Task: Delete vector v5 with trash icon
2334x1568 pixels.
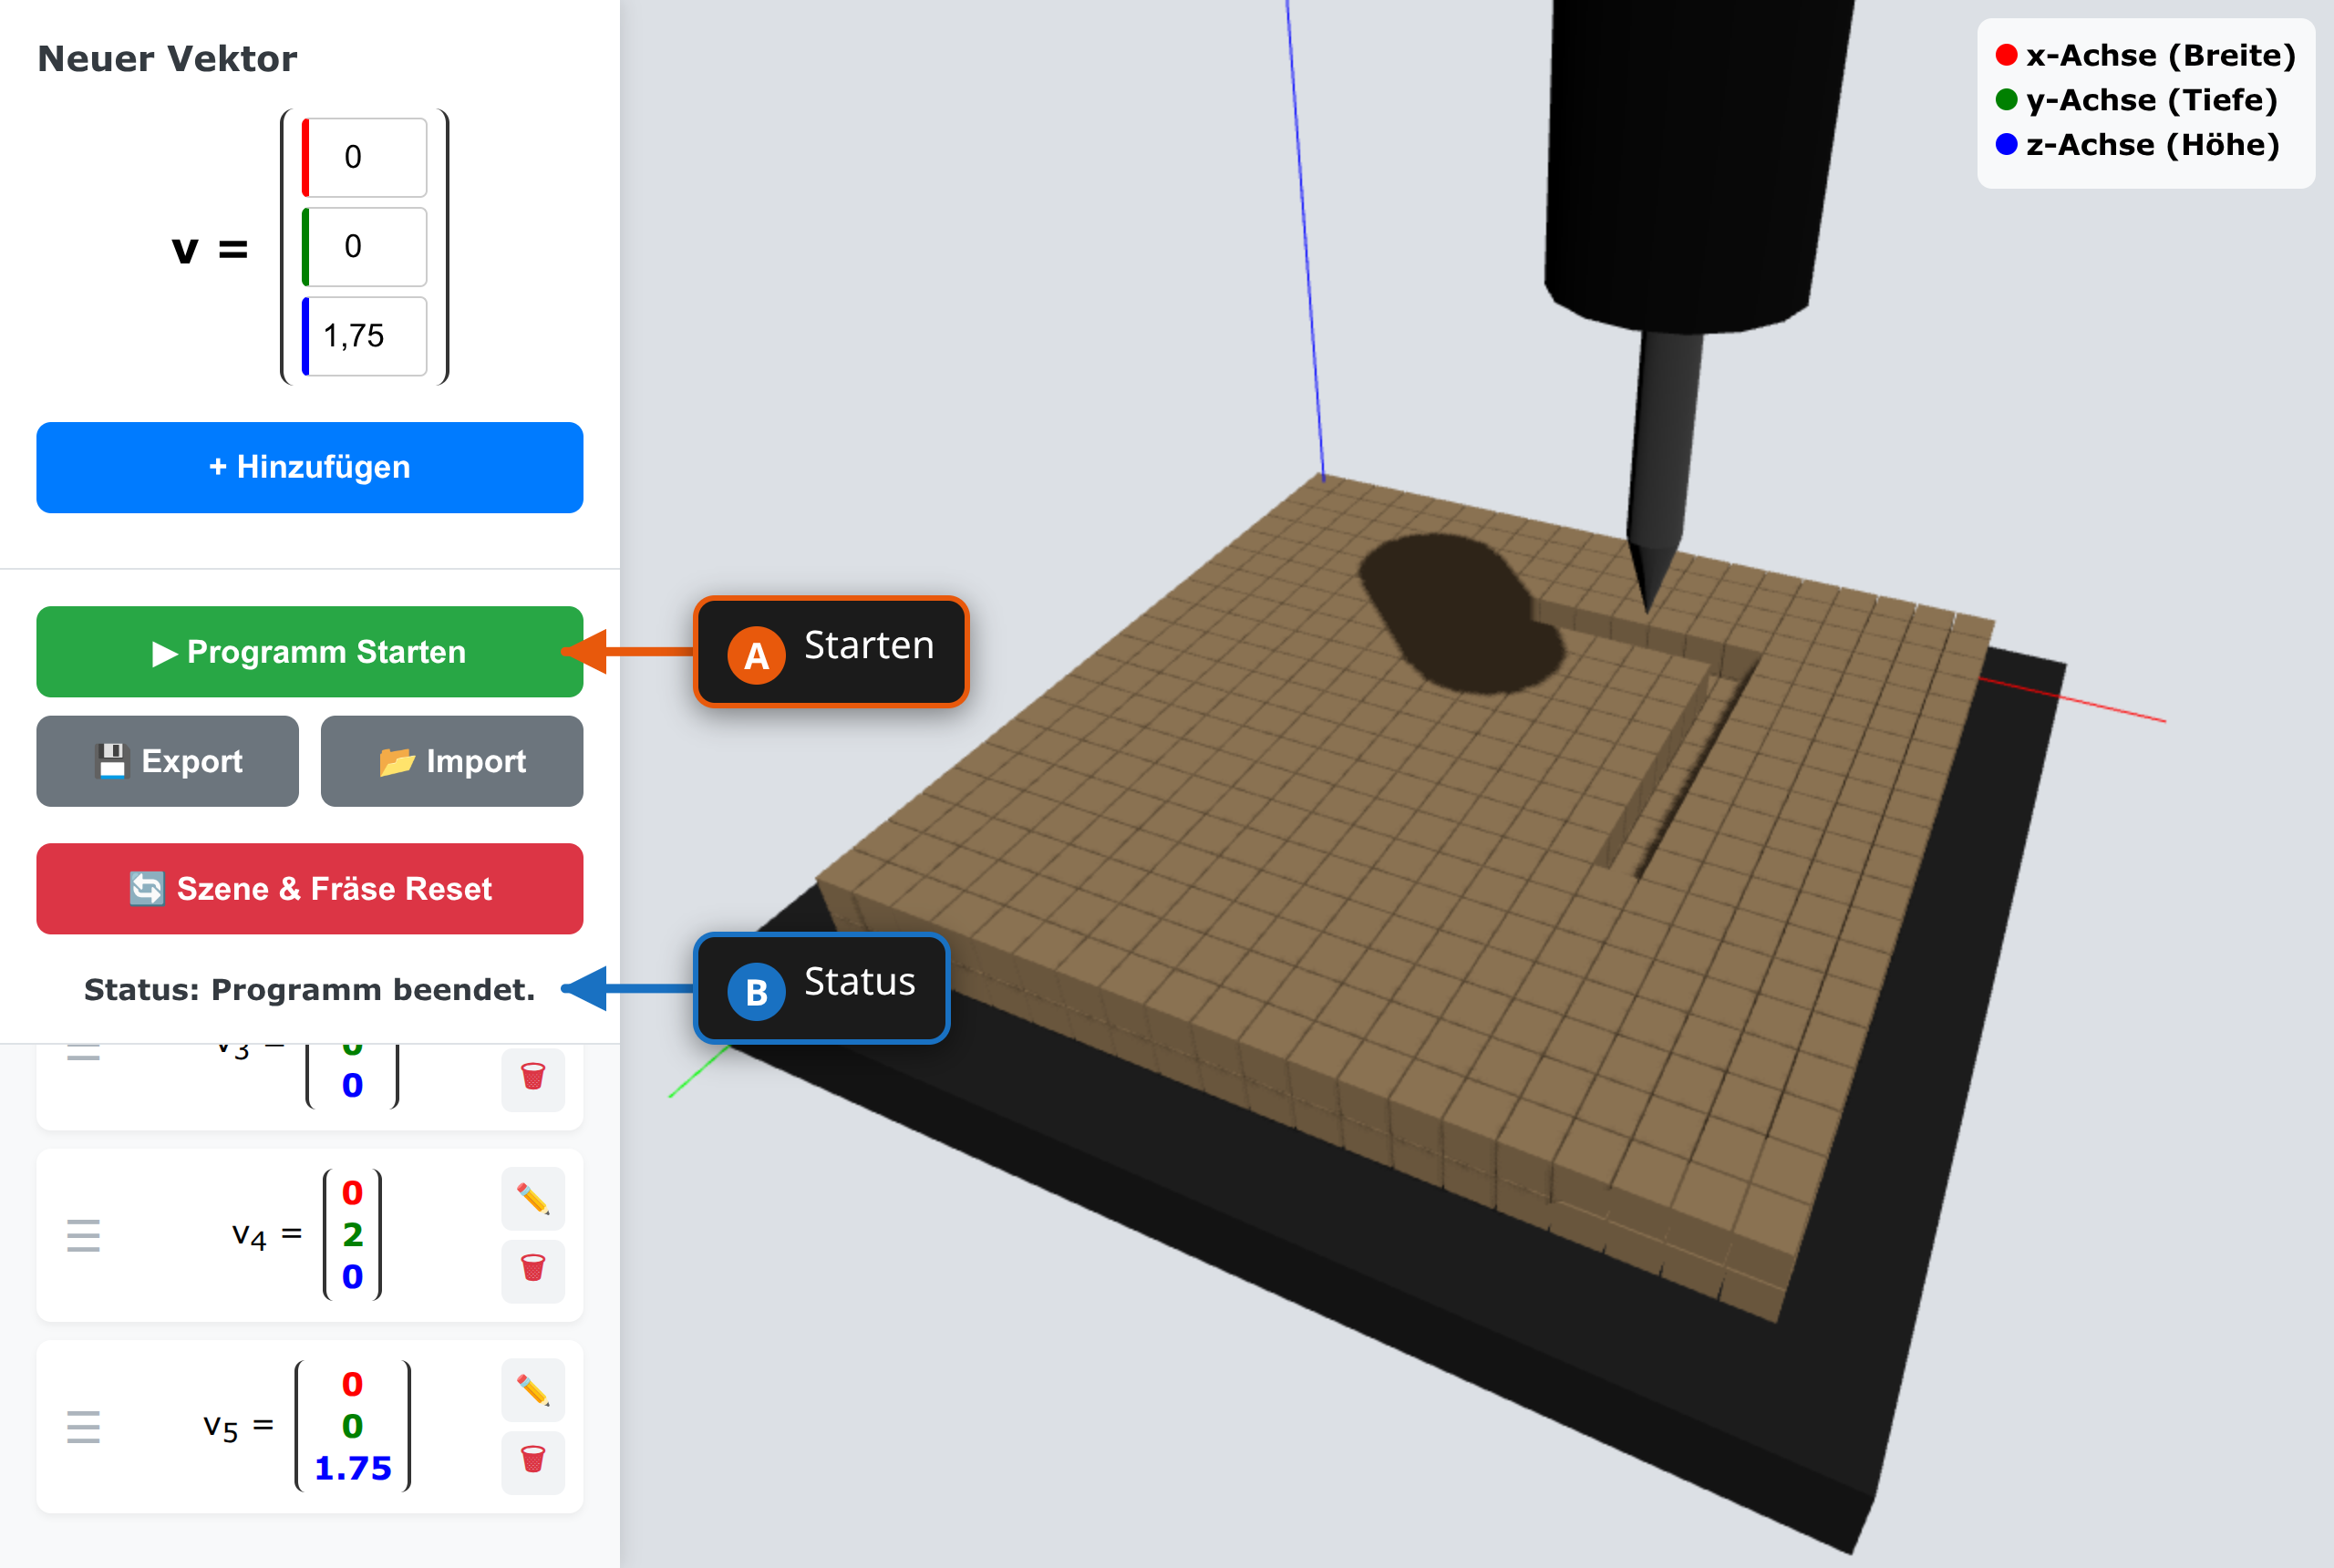Action: 533,1462
